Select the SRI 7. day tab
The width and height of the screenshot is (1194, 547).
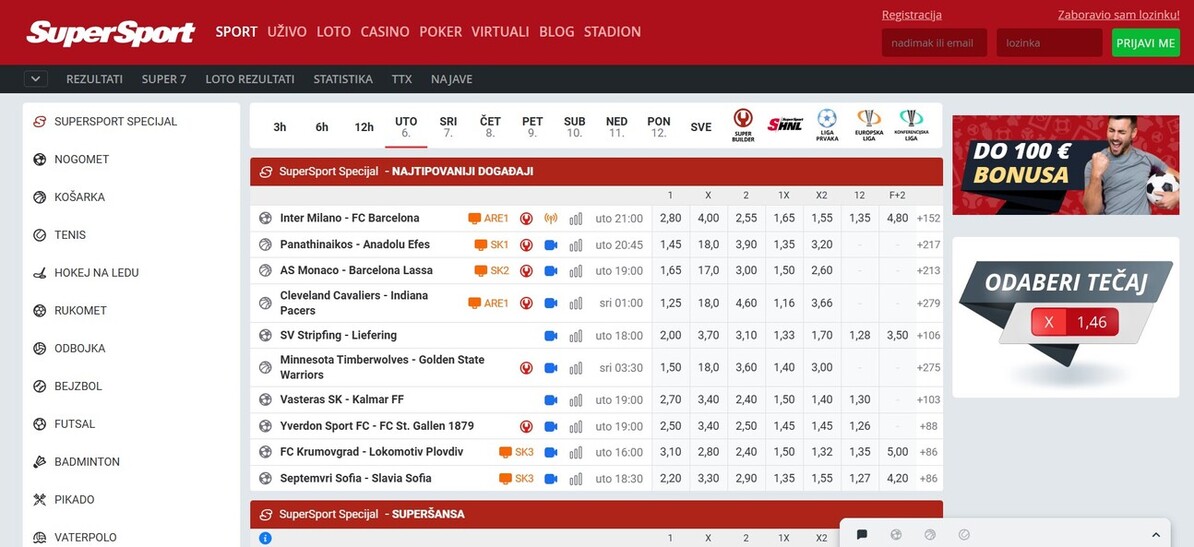448,126
